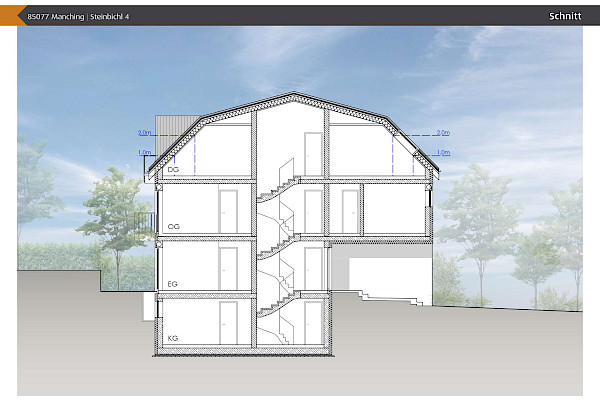
Task: Click the address text 85077 Manching
Action: [55, 16]
